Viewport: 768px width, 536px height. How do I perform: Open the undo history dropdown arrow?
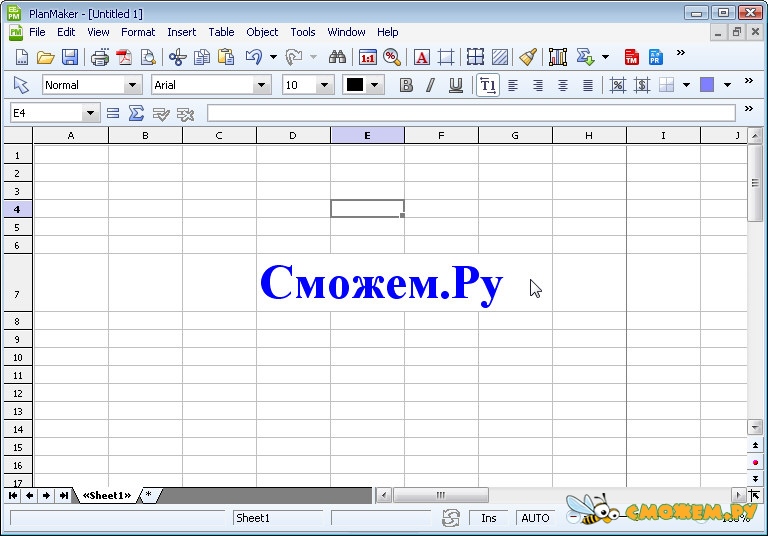click(273, 57)
